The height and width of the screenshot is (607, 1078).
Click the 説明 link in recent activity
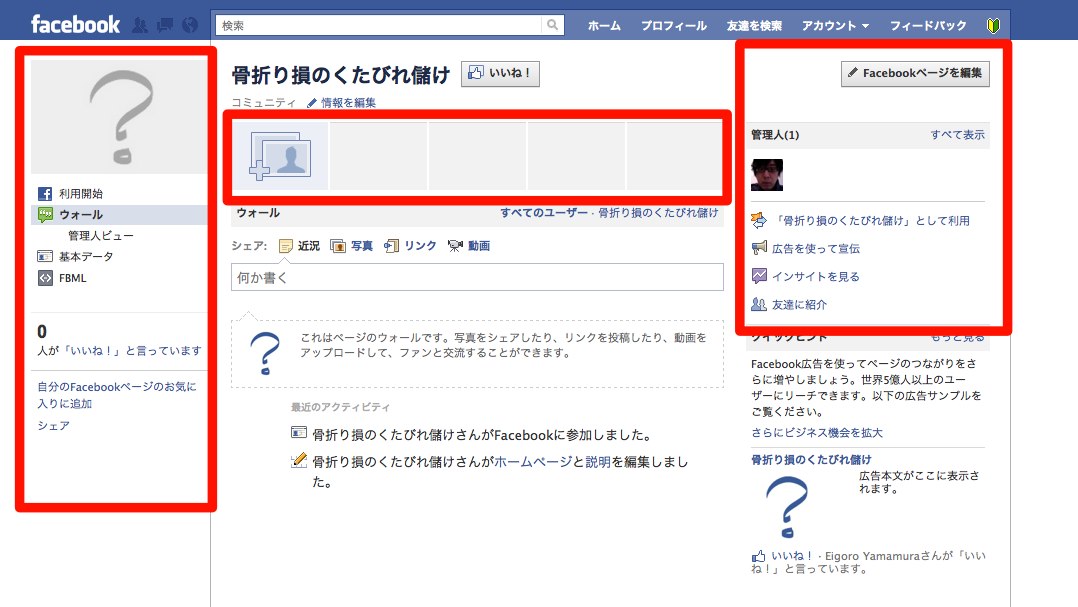click(598, 462)
